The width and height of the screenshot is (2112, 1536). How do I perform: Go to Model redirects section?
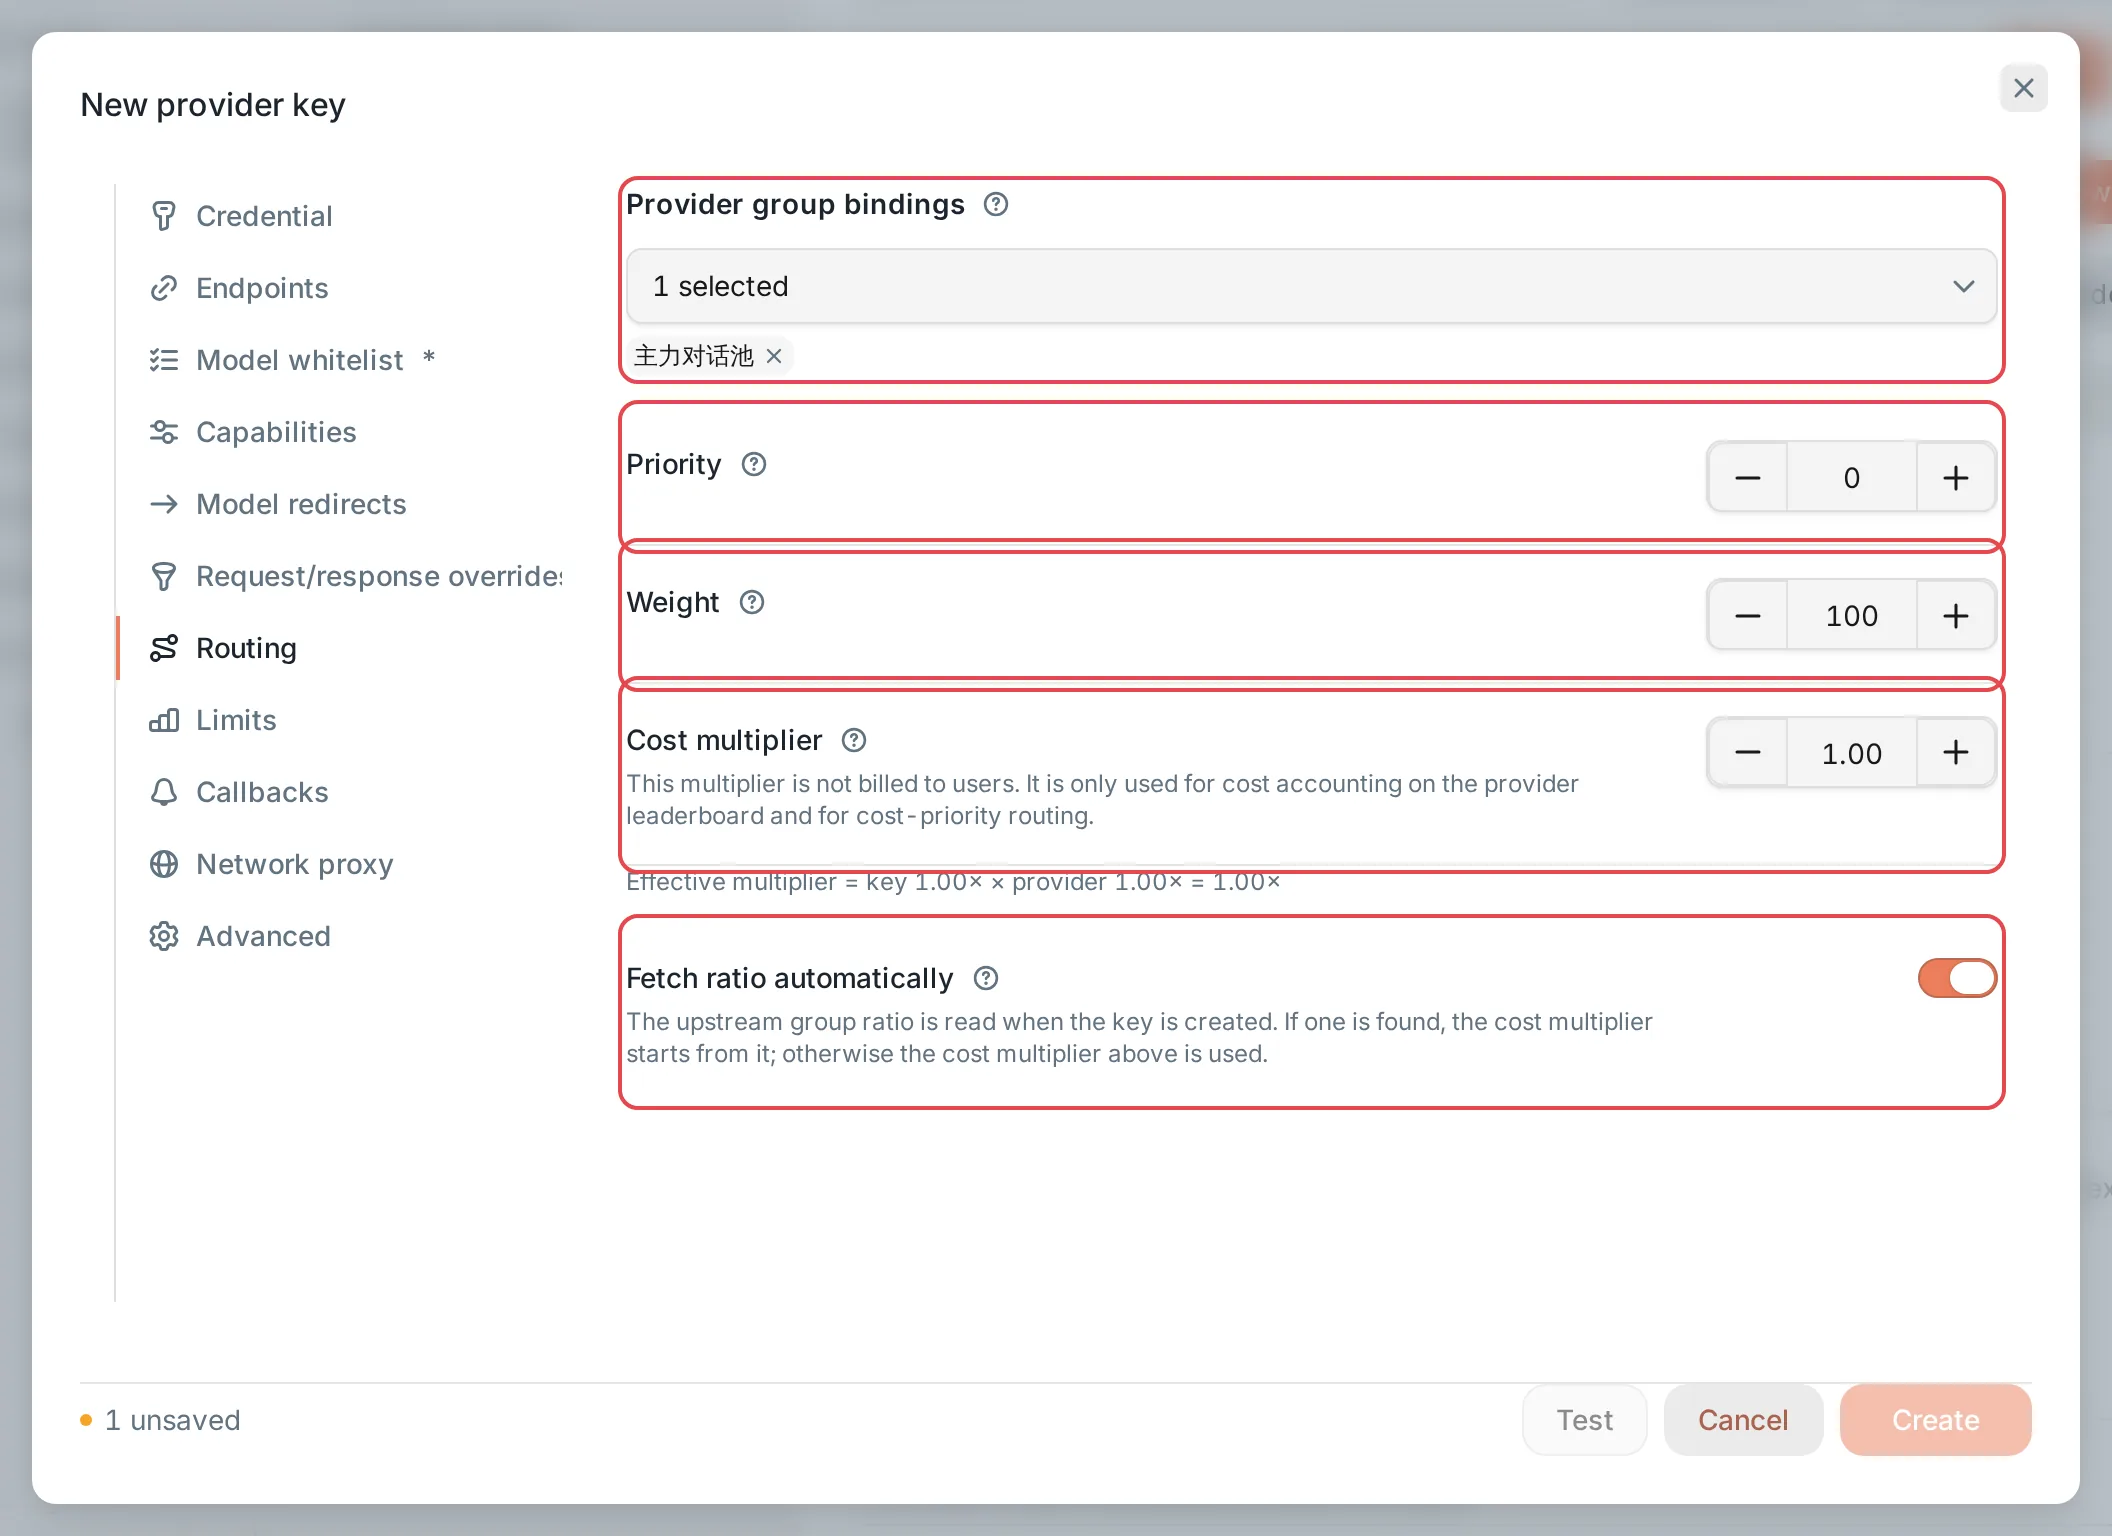301,504
